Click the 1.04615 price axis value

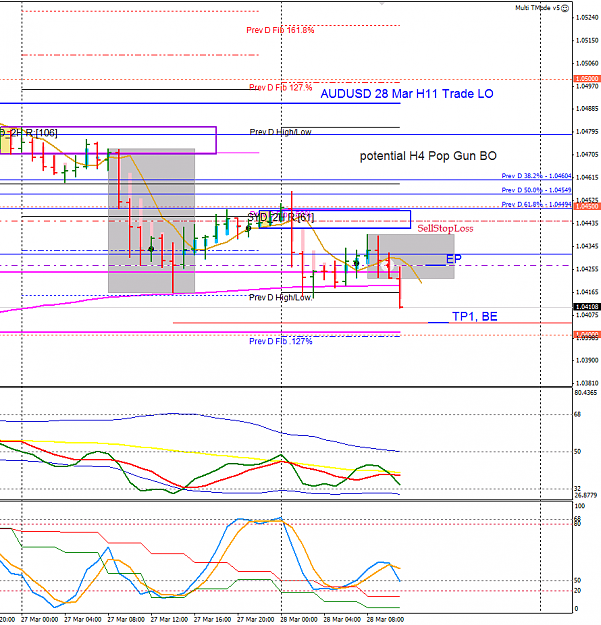coord(587,177)
